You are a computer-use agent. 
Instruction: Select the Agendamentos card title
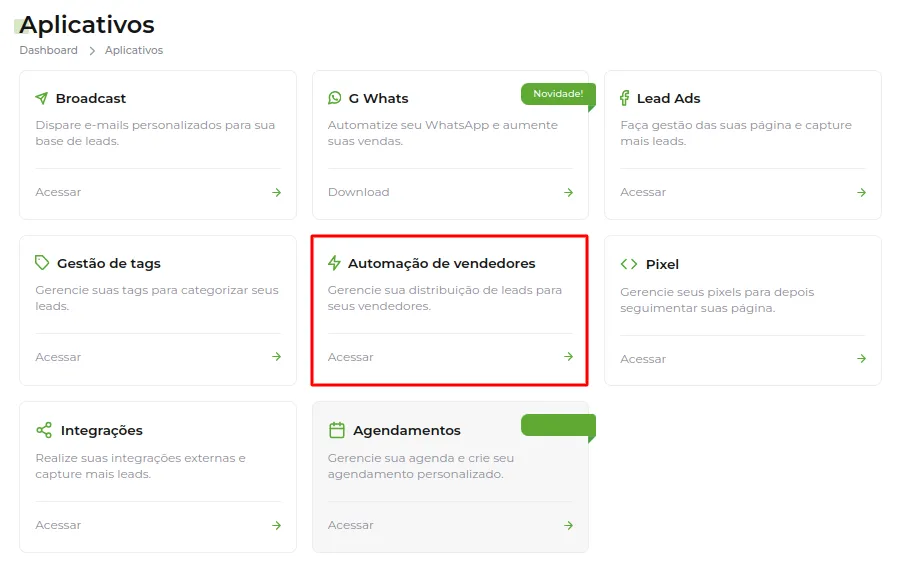[406, 431]
